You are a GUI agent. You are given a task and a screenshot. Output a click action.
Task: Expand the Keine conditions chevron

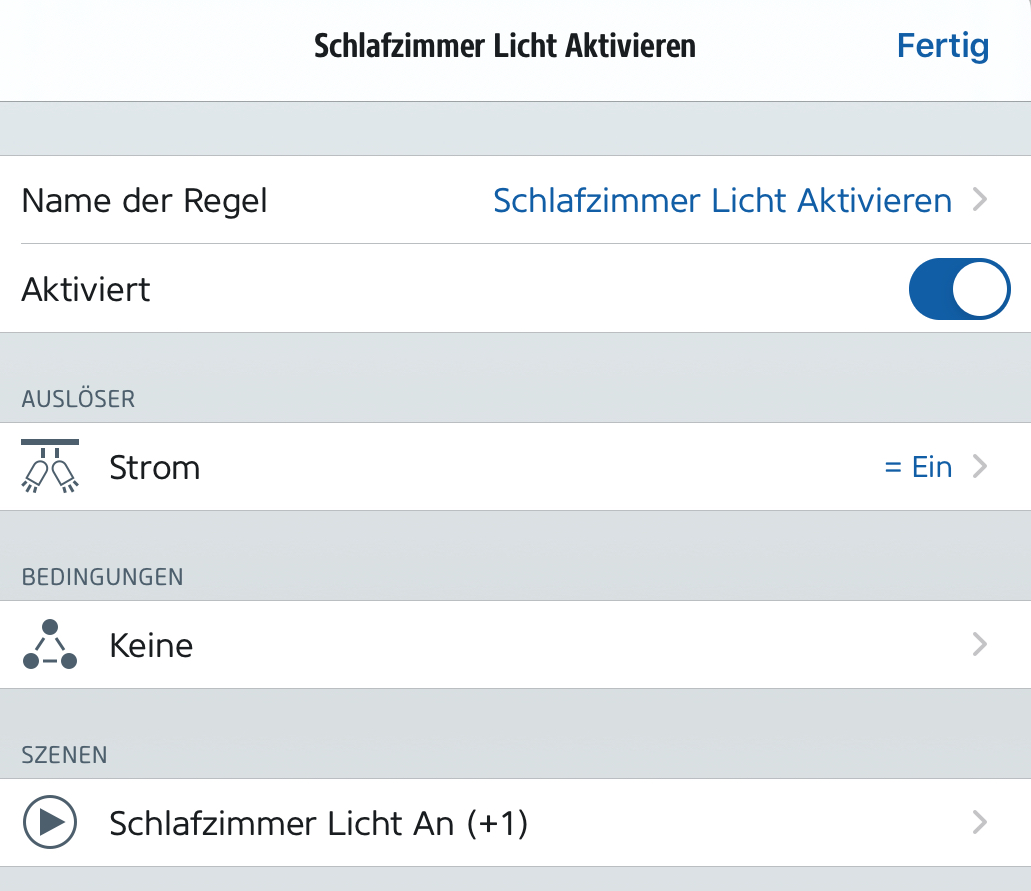pyautogui.click(x=980, y=644)
